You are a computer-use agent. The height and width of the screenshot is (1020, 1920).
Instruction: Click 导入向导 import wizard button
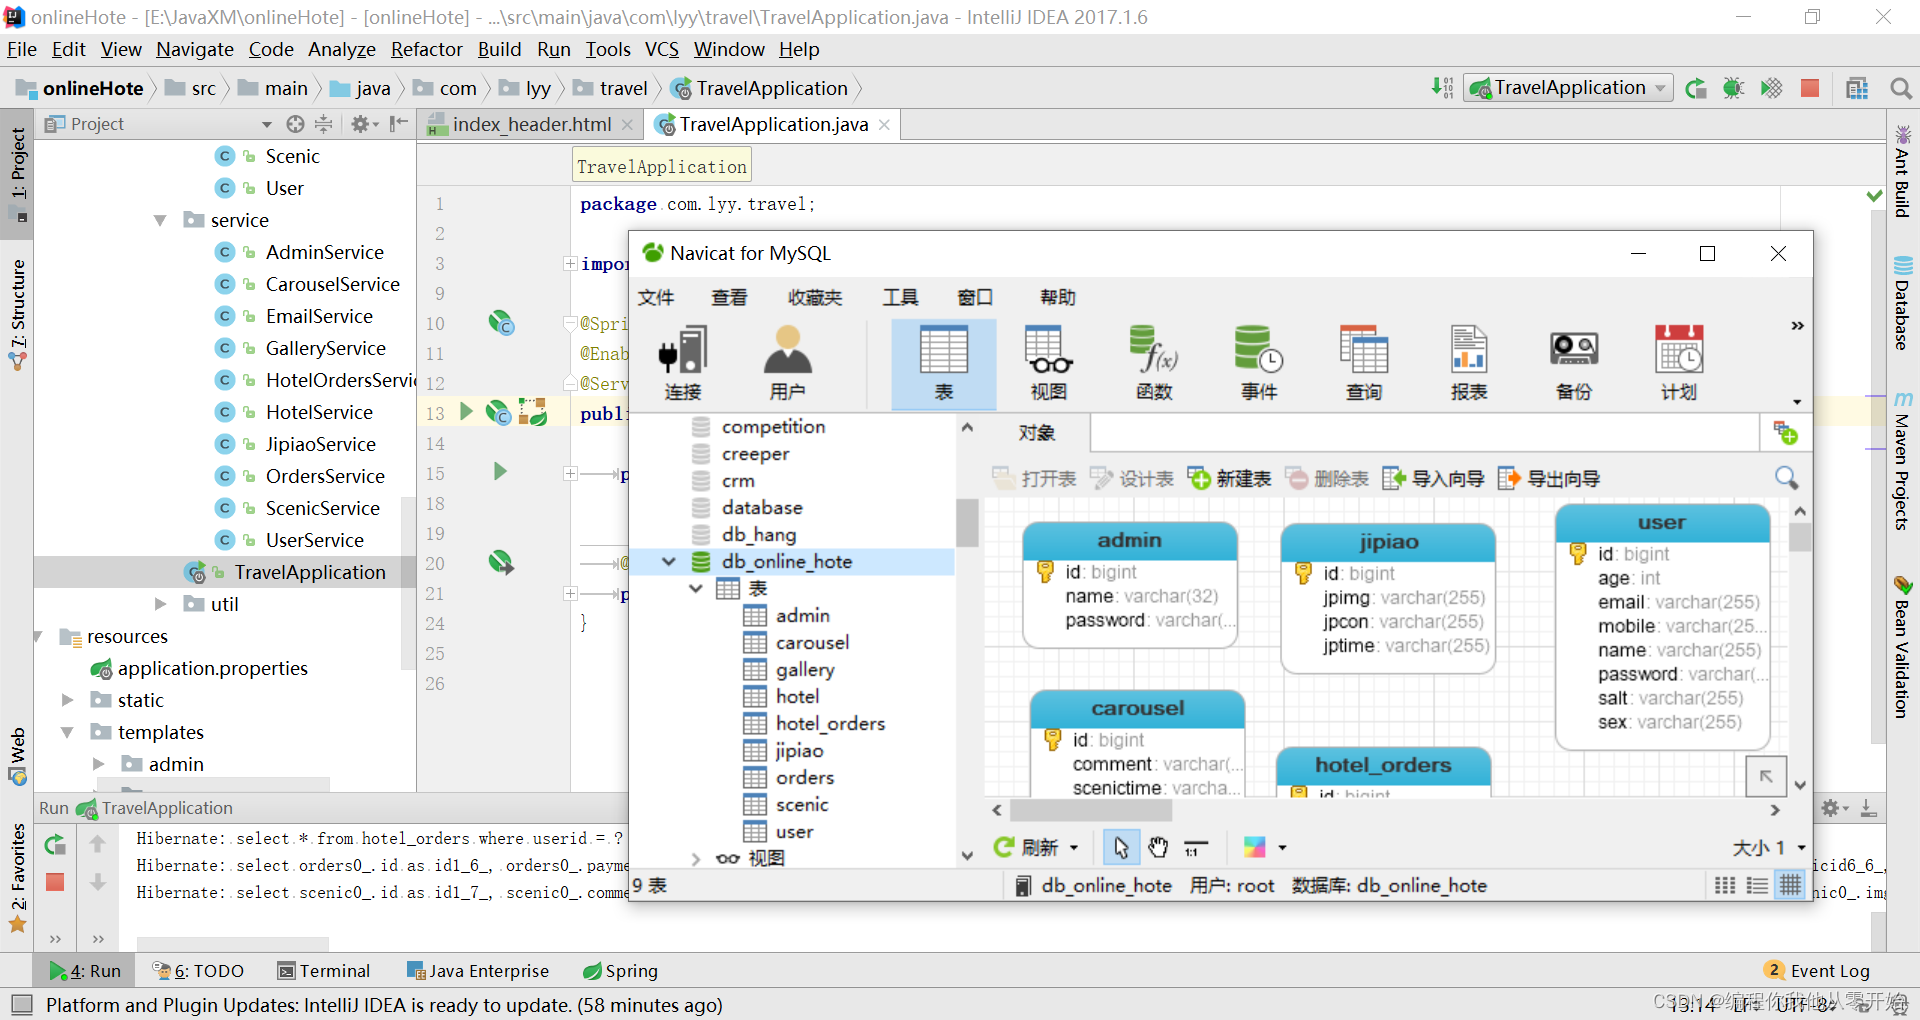pos(1433,478)
